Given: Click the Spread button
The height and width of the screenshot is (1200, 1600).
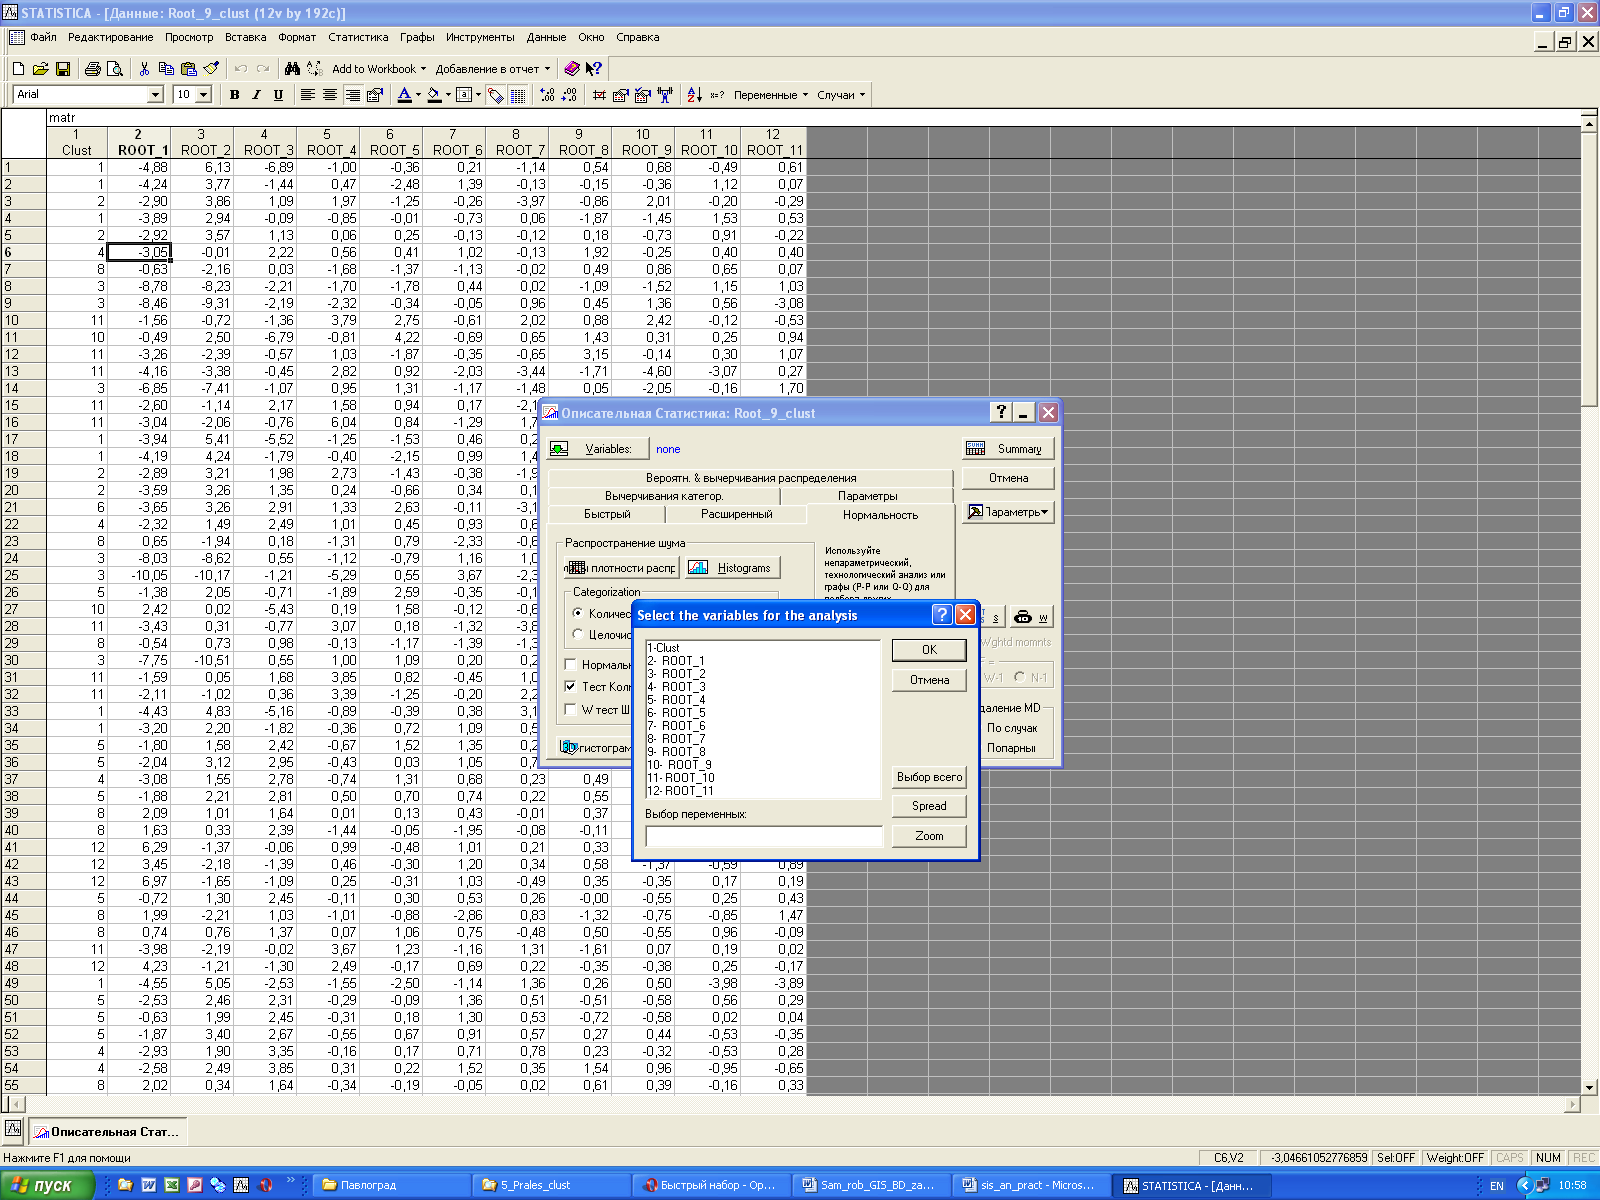Looking at the screenshot, I should pyautogui.click(x=929, y=806).
